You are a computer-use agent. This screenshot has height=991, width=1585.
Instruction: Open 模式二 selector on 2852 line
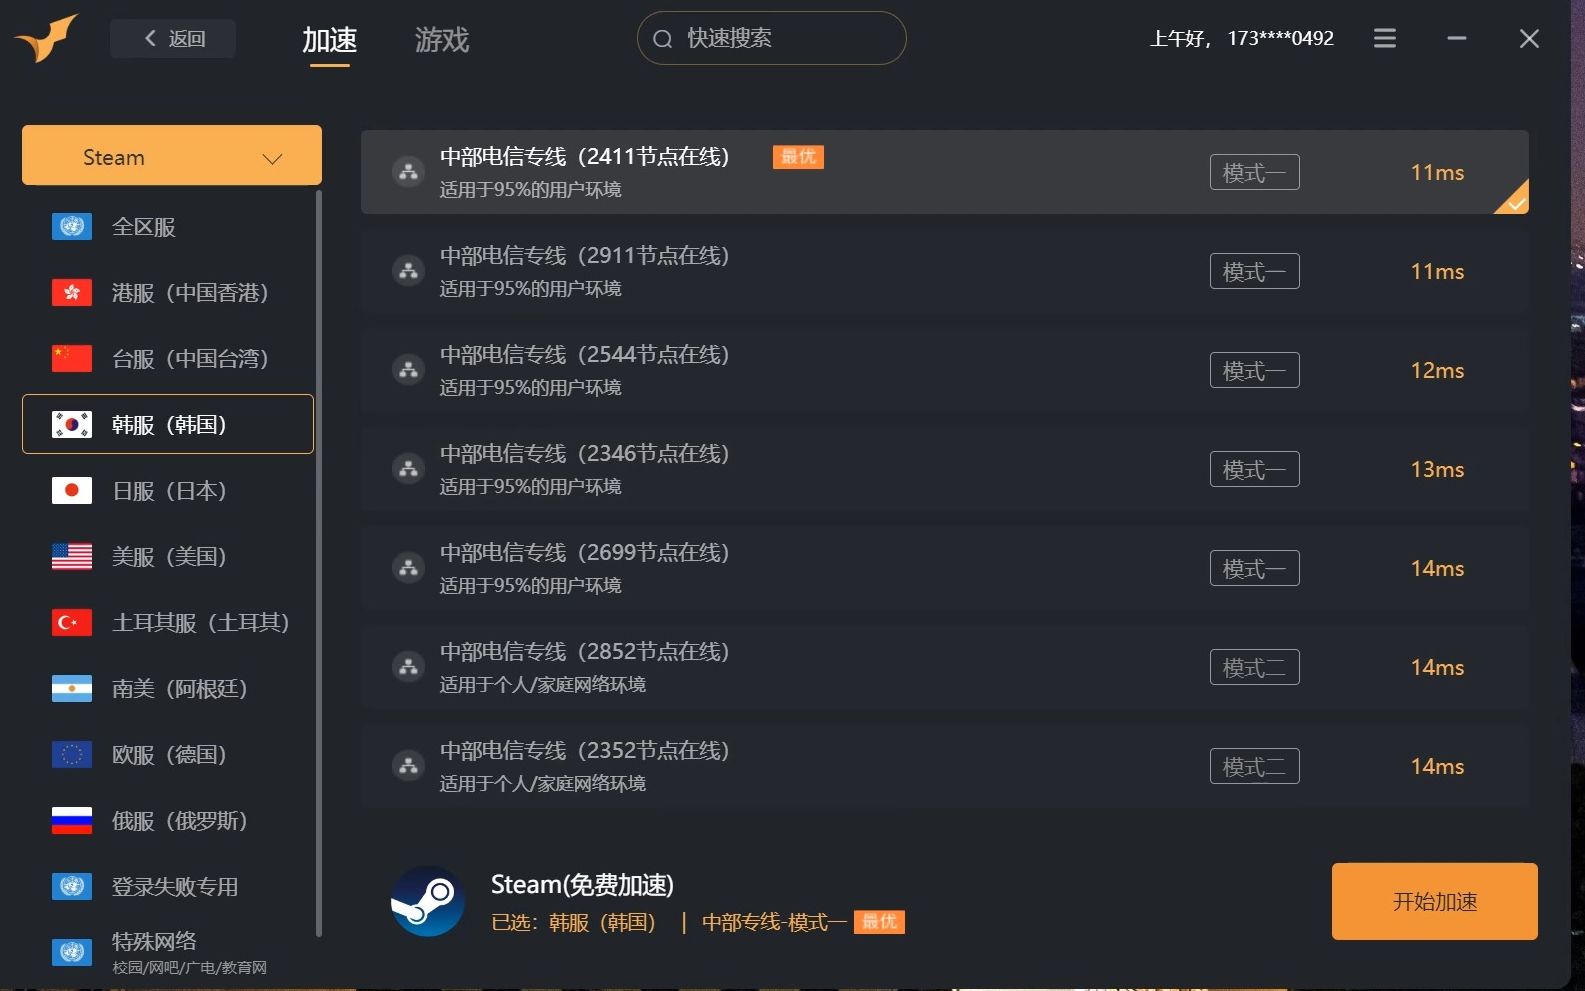1254,667
